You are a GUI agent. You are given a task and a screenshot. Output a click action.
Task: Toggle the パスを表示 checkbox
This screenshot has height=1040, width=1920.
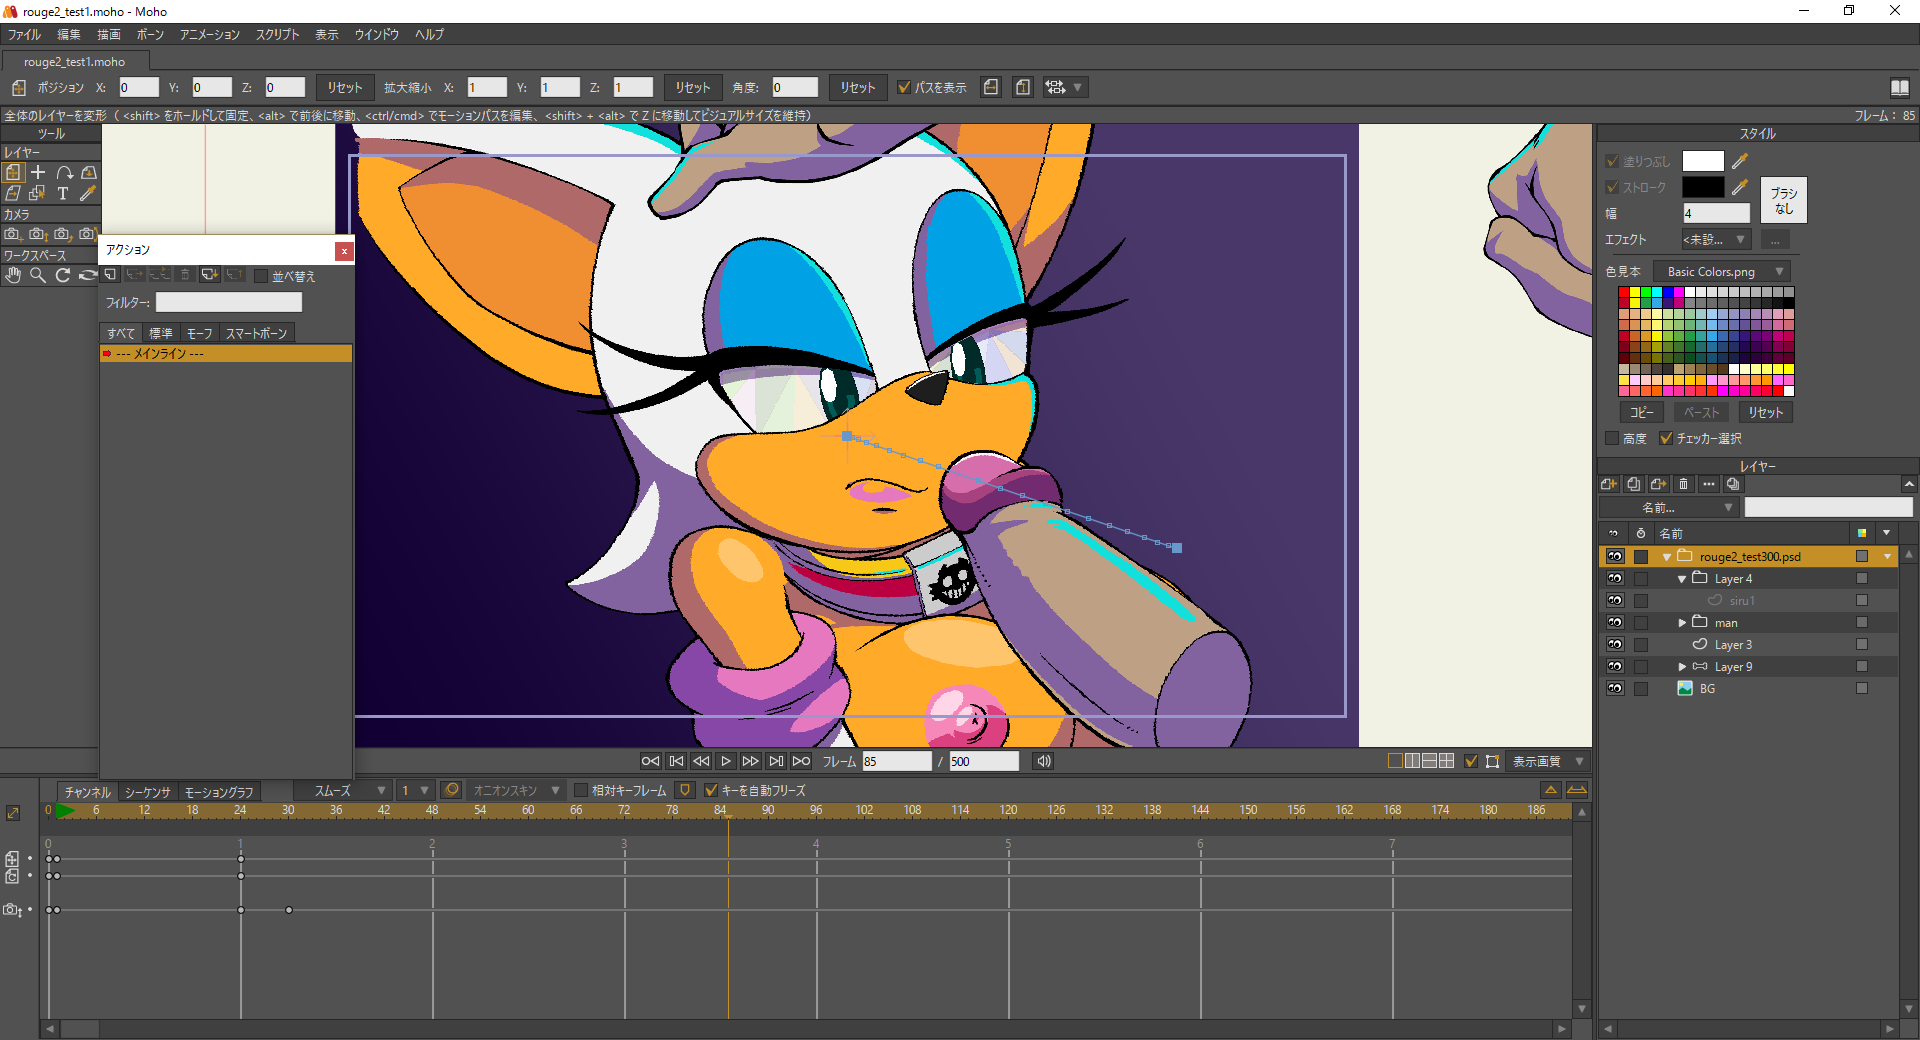904,88
